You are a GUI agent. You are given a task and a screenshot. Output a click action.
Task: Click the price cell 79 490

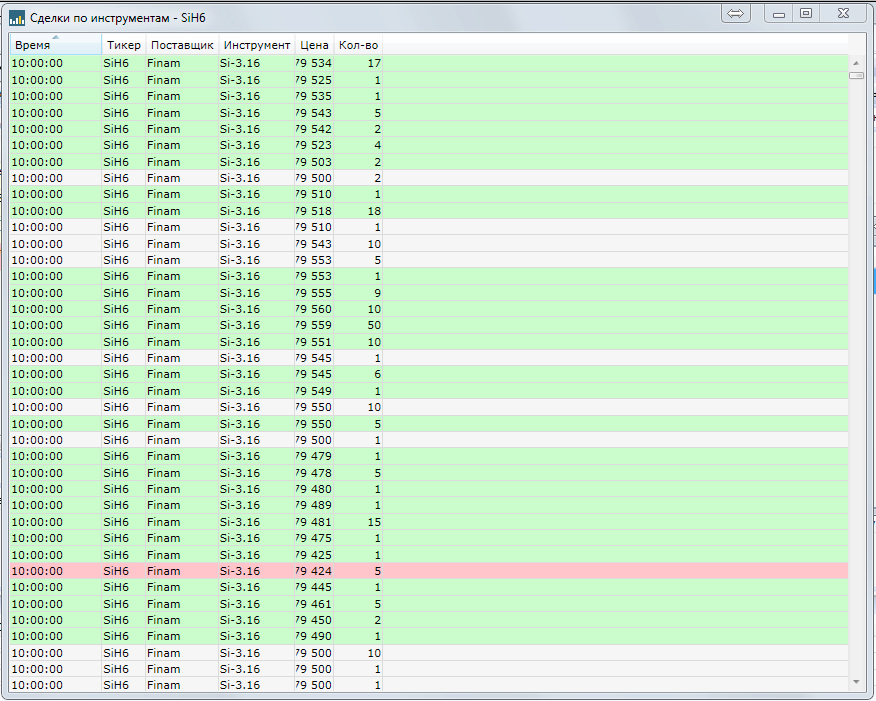[313, 636]
